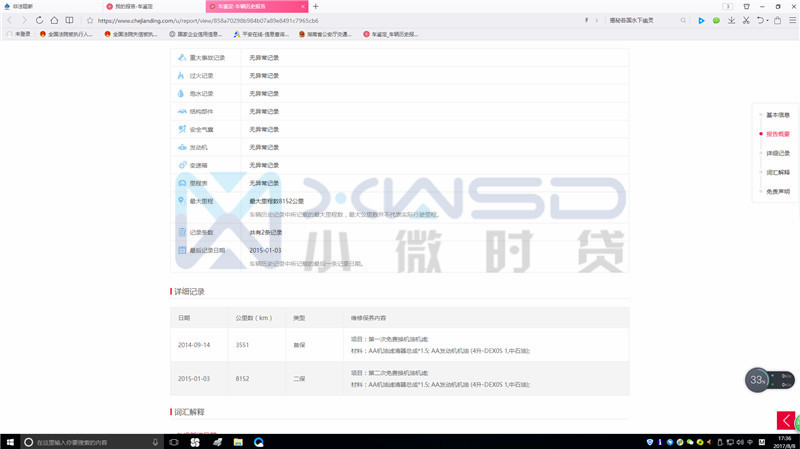
Task: Click the red arrow expand button at bottom right
Action: click(x=788, y=421)
